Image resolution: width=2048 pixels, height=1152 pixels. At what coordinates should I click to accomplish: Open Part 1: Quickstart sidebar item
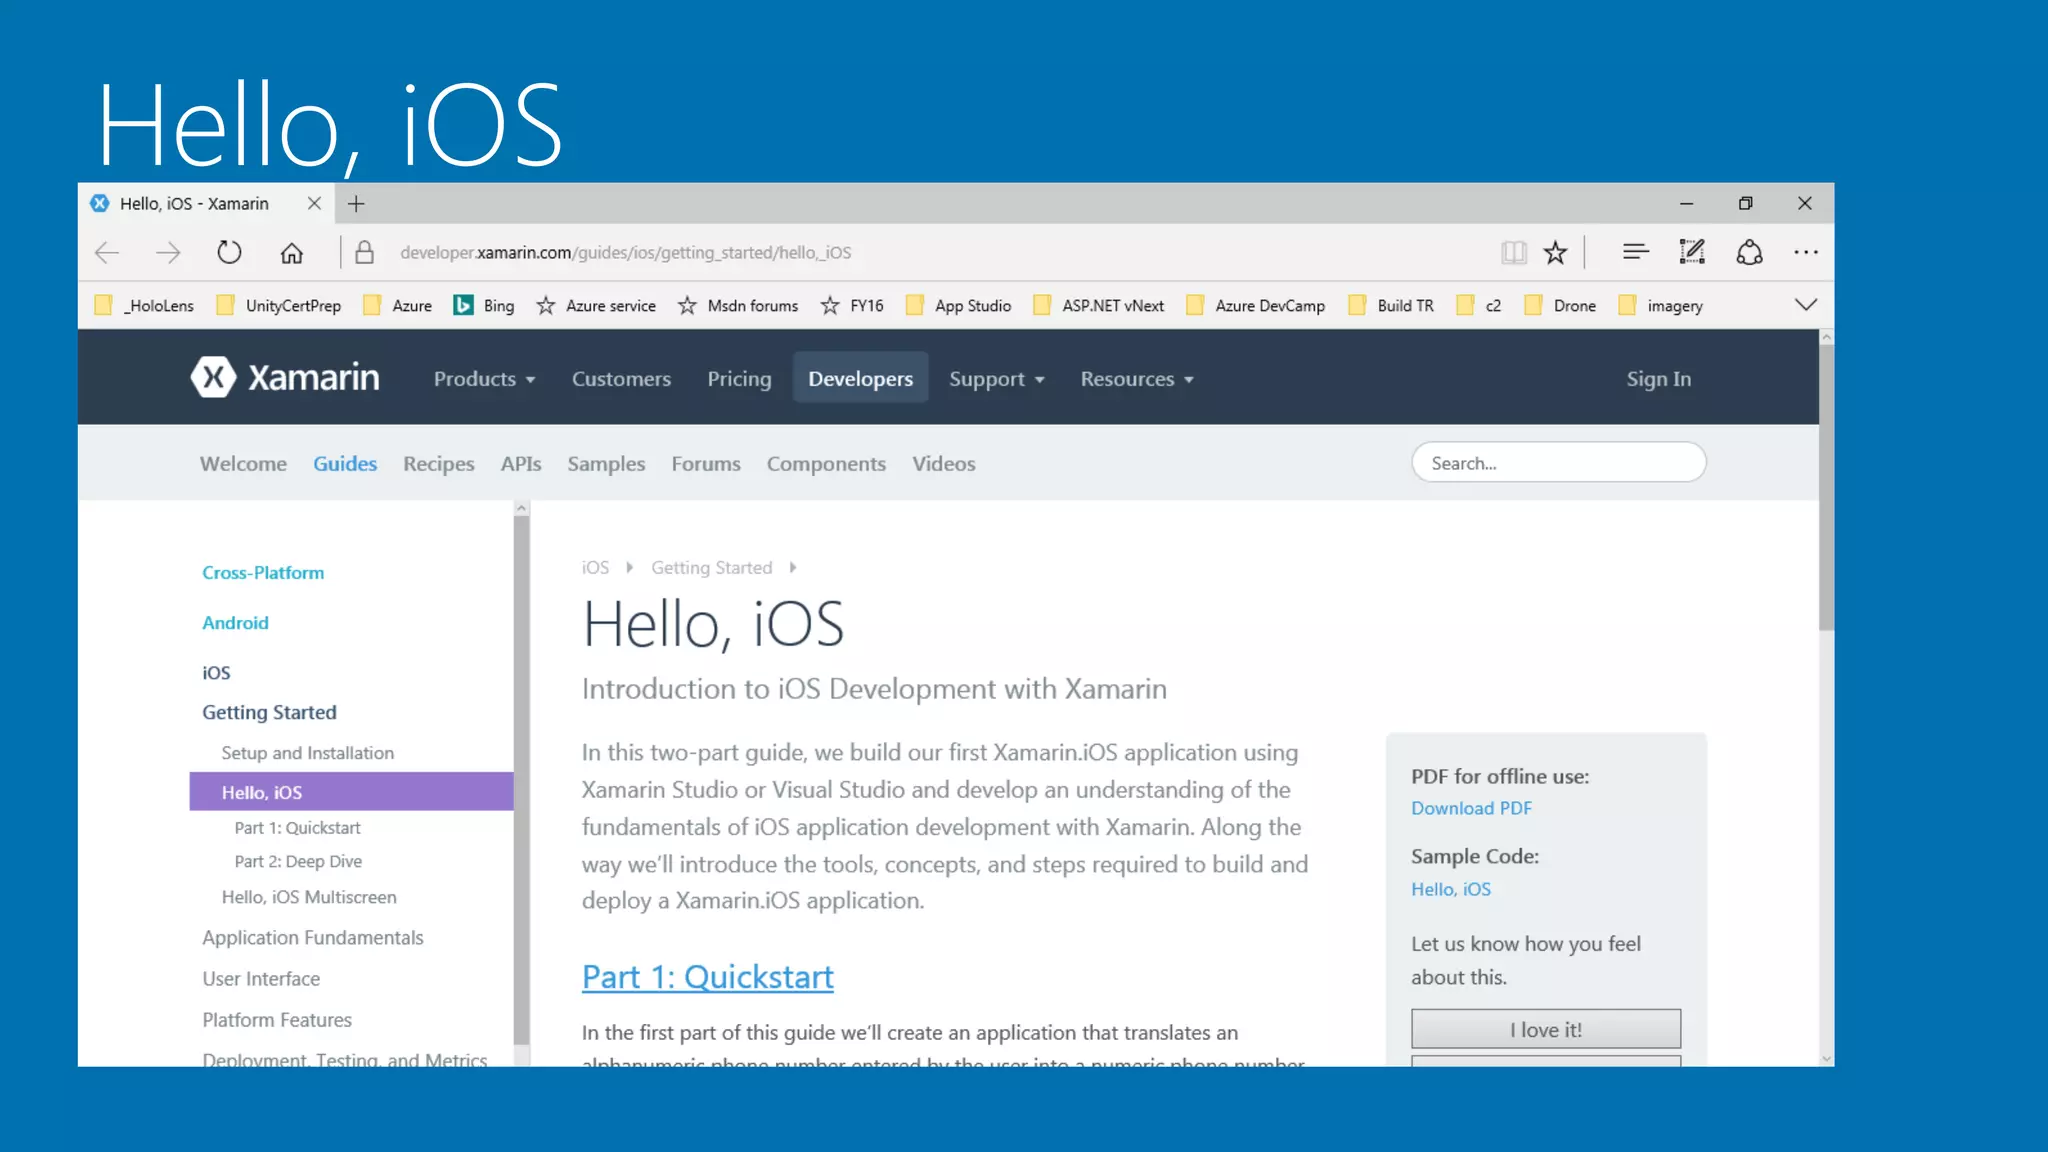pos(297,828)
